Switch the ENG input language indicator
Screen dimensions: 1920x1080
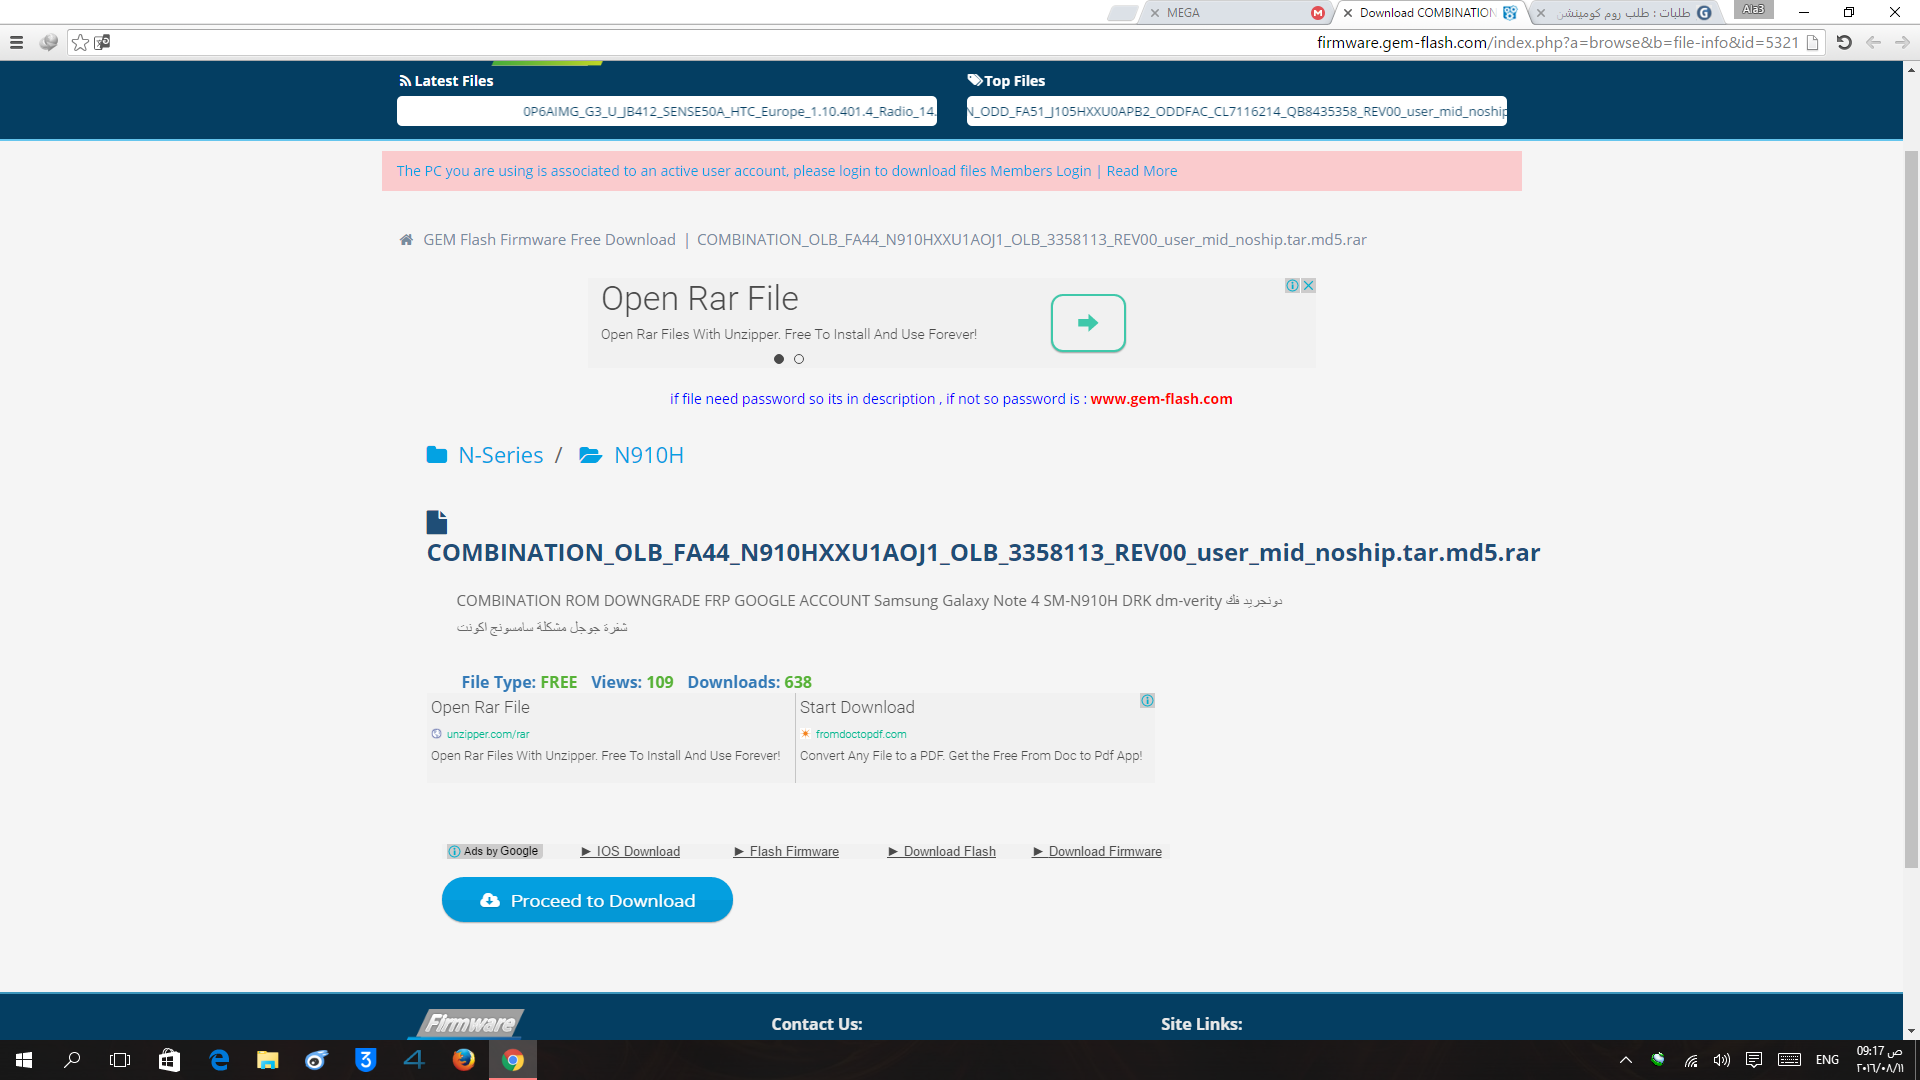(1827, 1060)
